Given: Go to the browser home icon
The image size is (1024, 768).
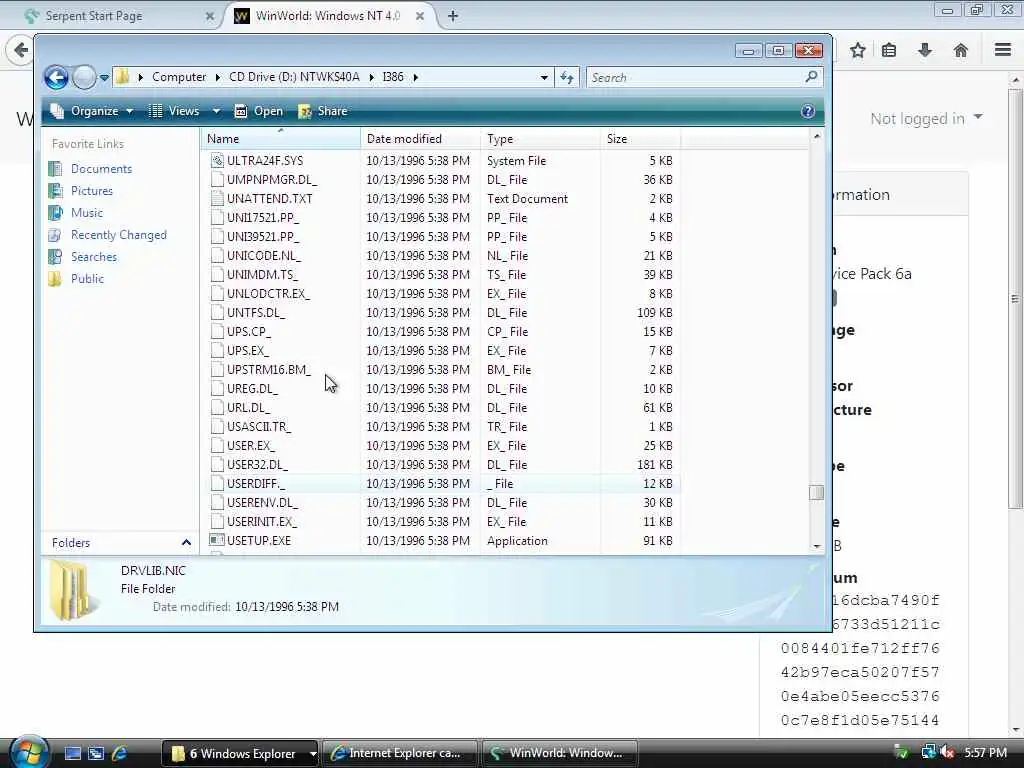Looking at the screenshot, I should click(x=960, y=50).
